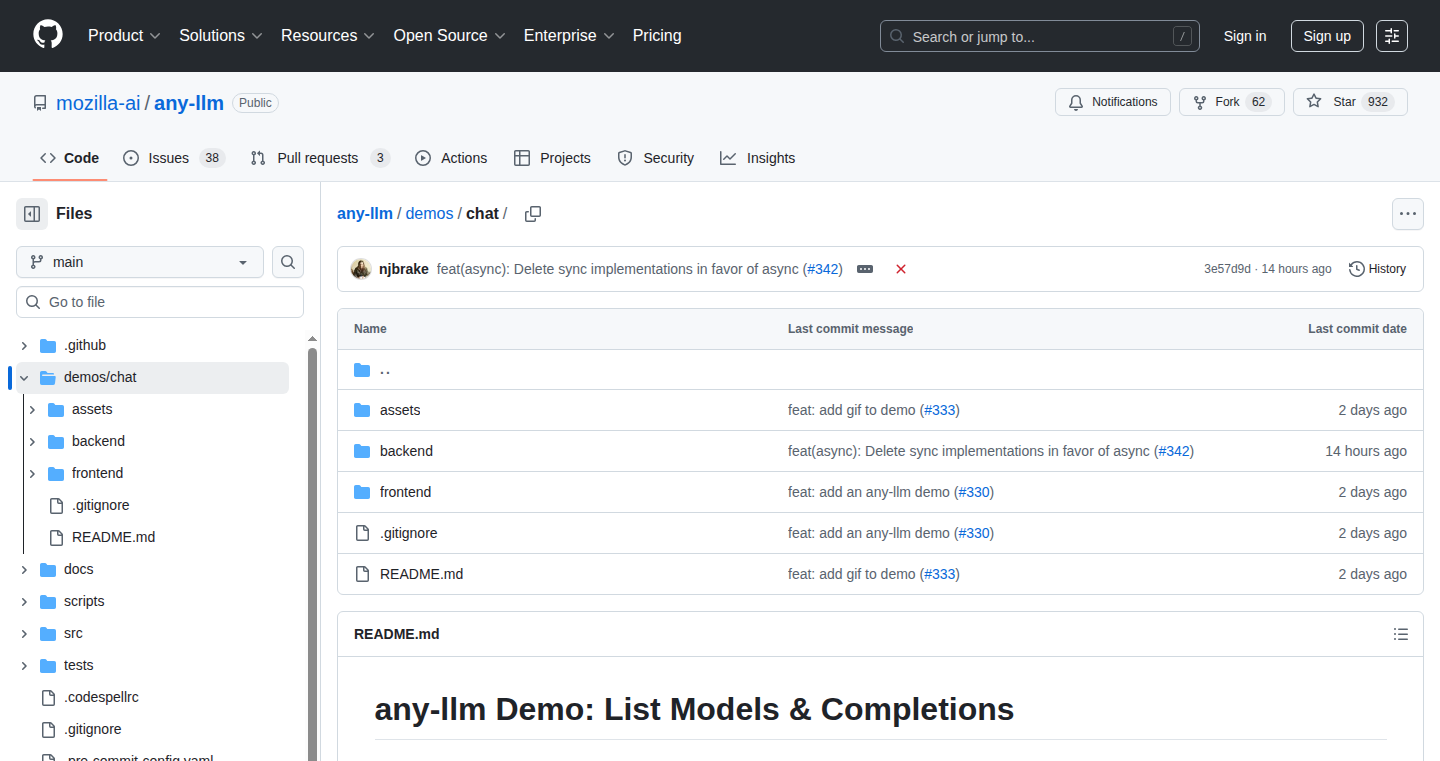Open njbrake's avatar image
The height and width of the screenshot is (761, 1440).
point(361,269)
